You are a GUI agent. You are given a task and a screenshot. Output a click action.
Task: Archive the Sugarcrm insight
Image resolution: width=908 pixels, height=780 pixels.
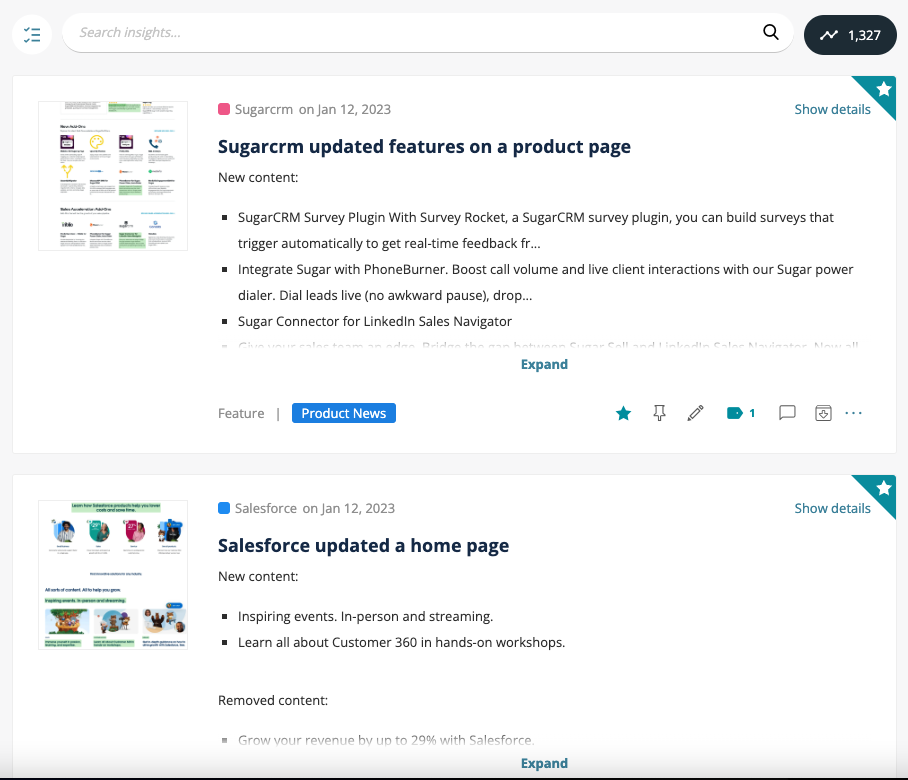pyautogui.click(x=823, y=413)
